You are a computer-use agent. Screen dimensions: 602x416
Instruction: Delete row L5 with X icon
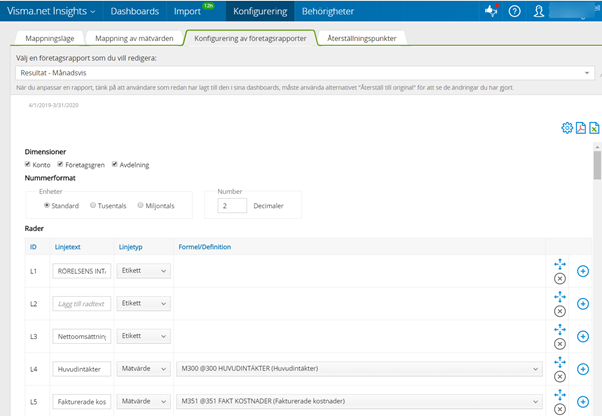560,409
